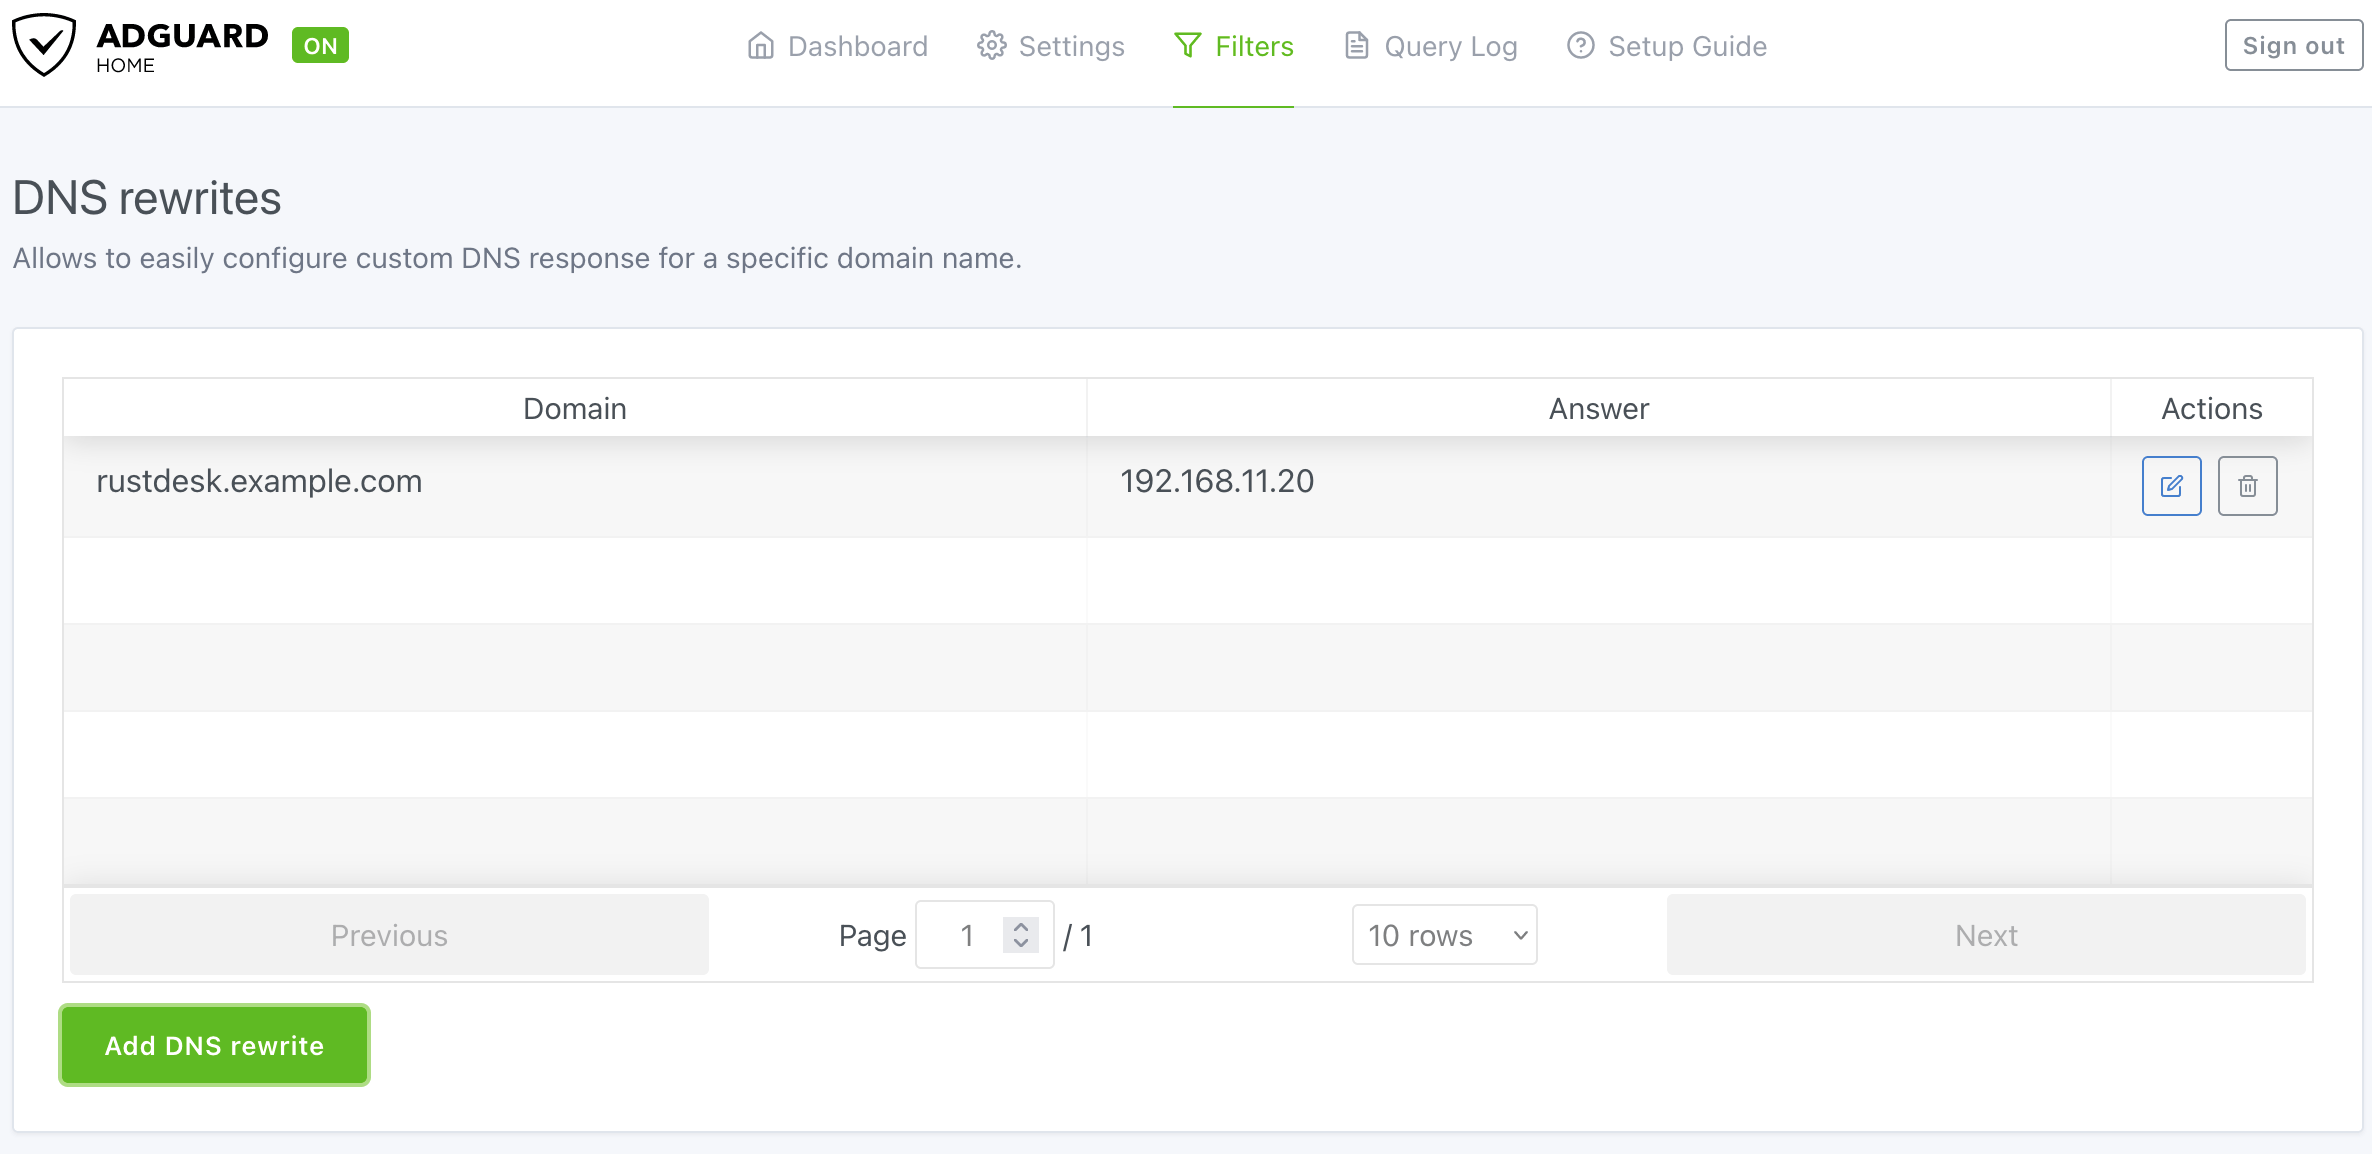Decrement page number with stepper down arrow
Viewport: 2372px width, 1154px height.
click(x=1021, y=943)
